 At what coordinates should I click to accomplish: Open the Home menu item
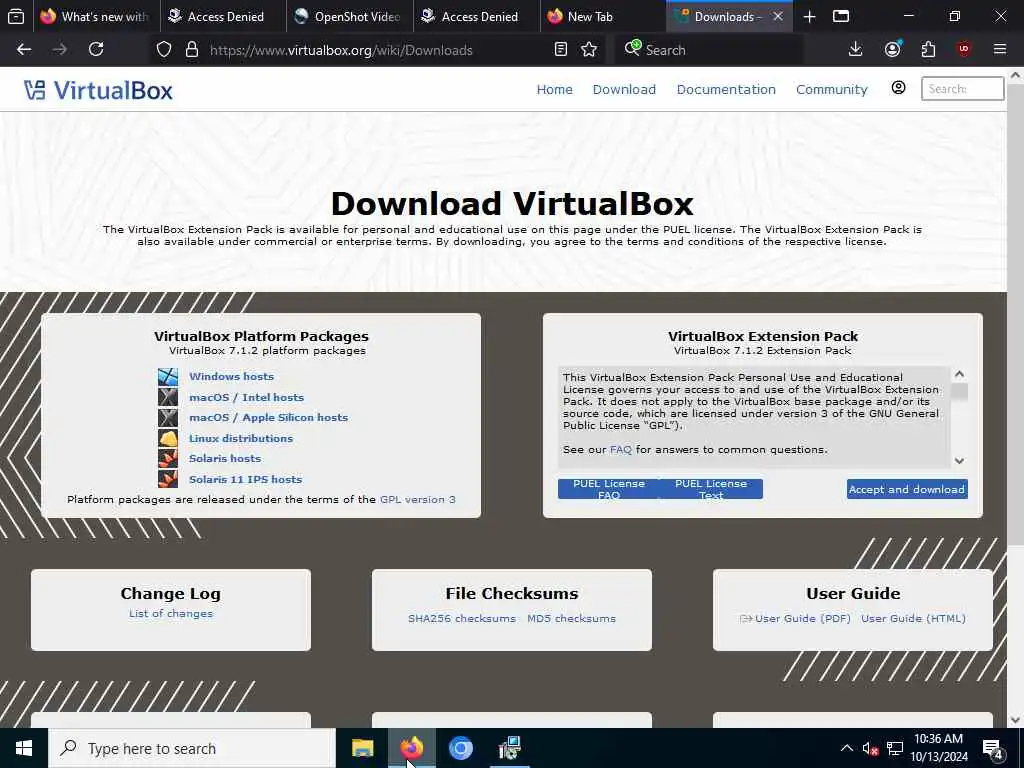tap(554, 89)
